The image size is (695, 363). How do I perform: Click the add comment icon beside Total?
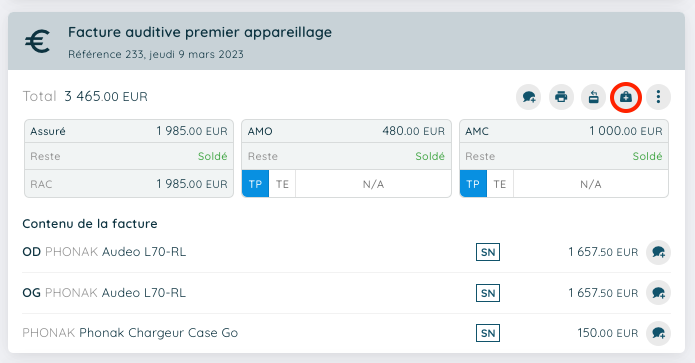coord(528,97)
